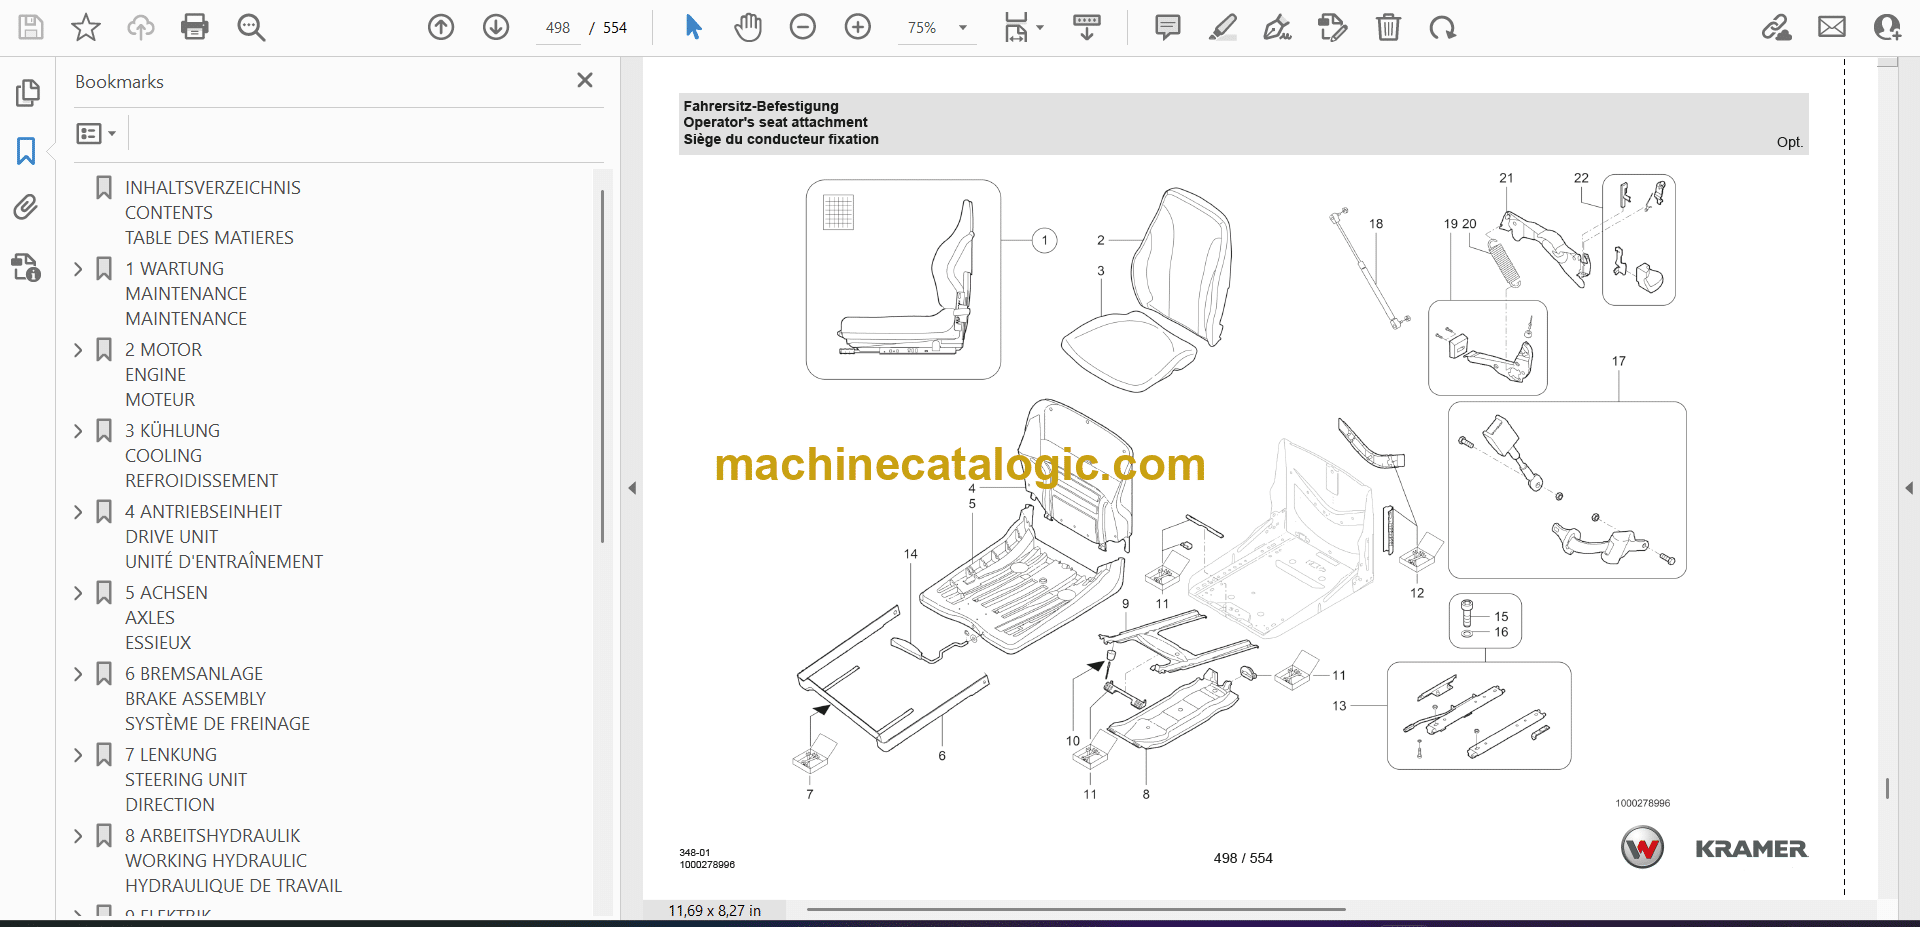Zoom out with minus icon
Screen dimensions: 1920x927
coord(803,27)
